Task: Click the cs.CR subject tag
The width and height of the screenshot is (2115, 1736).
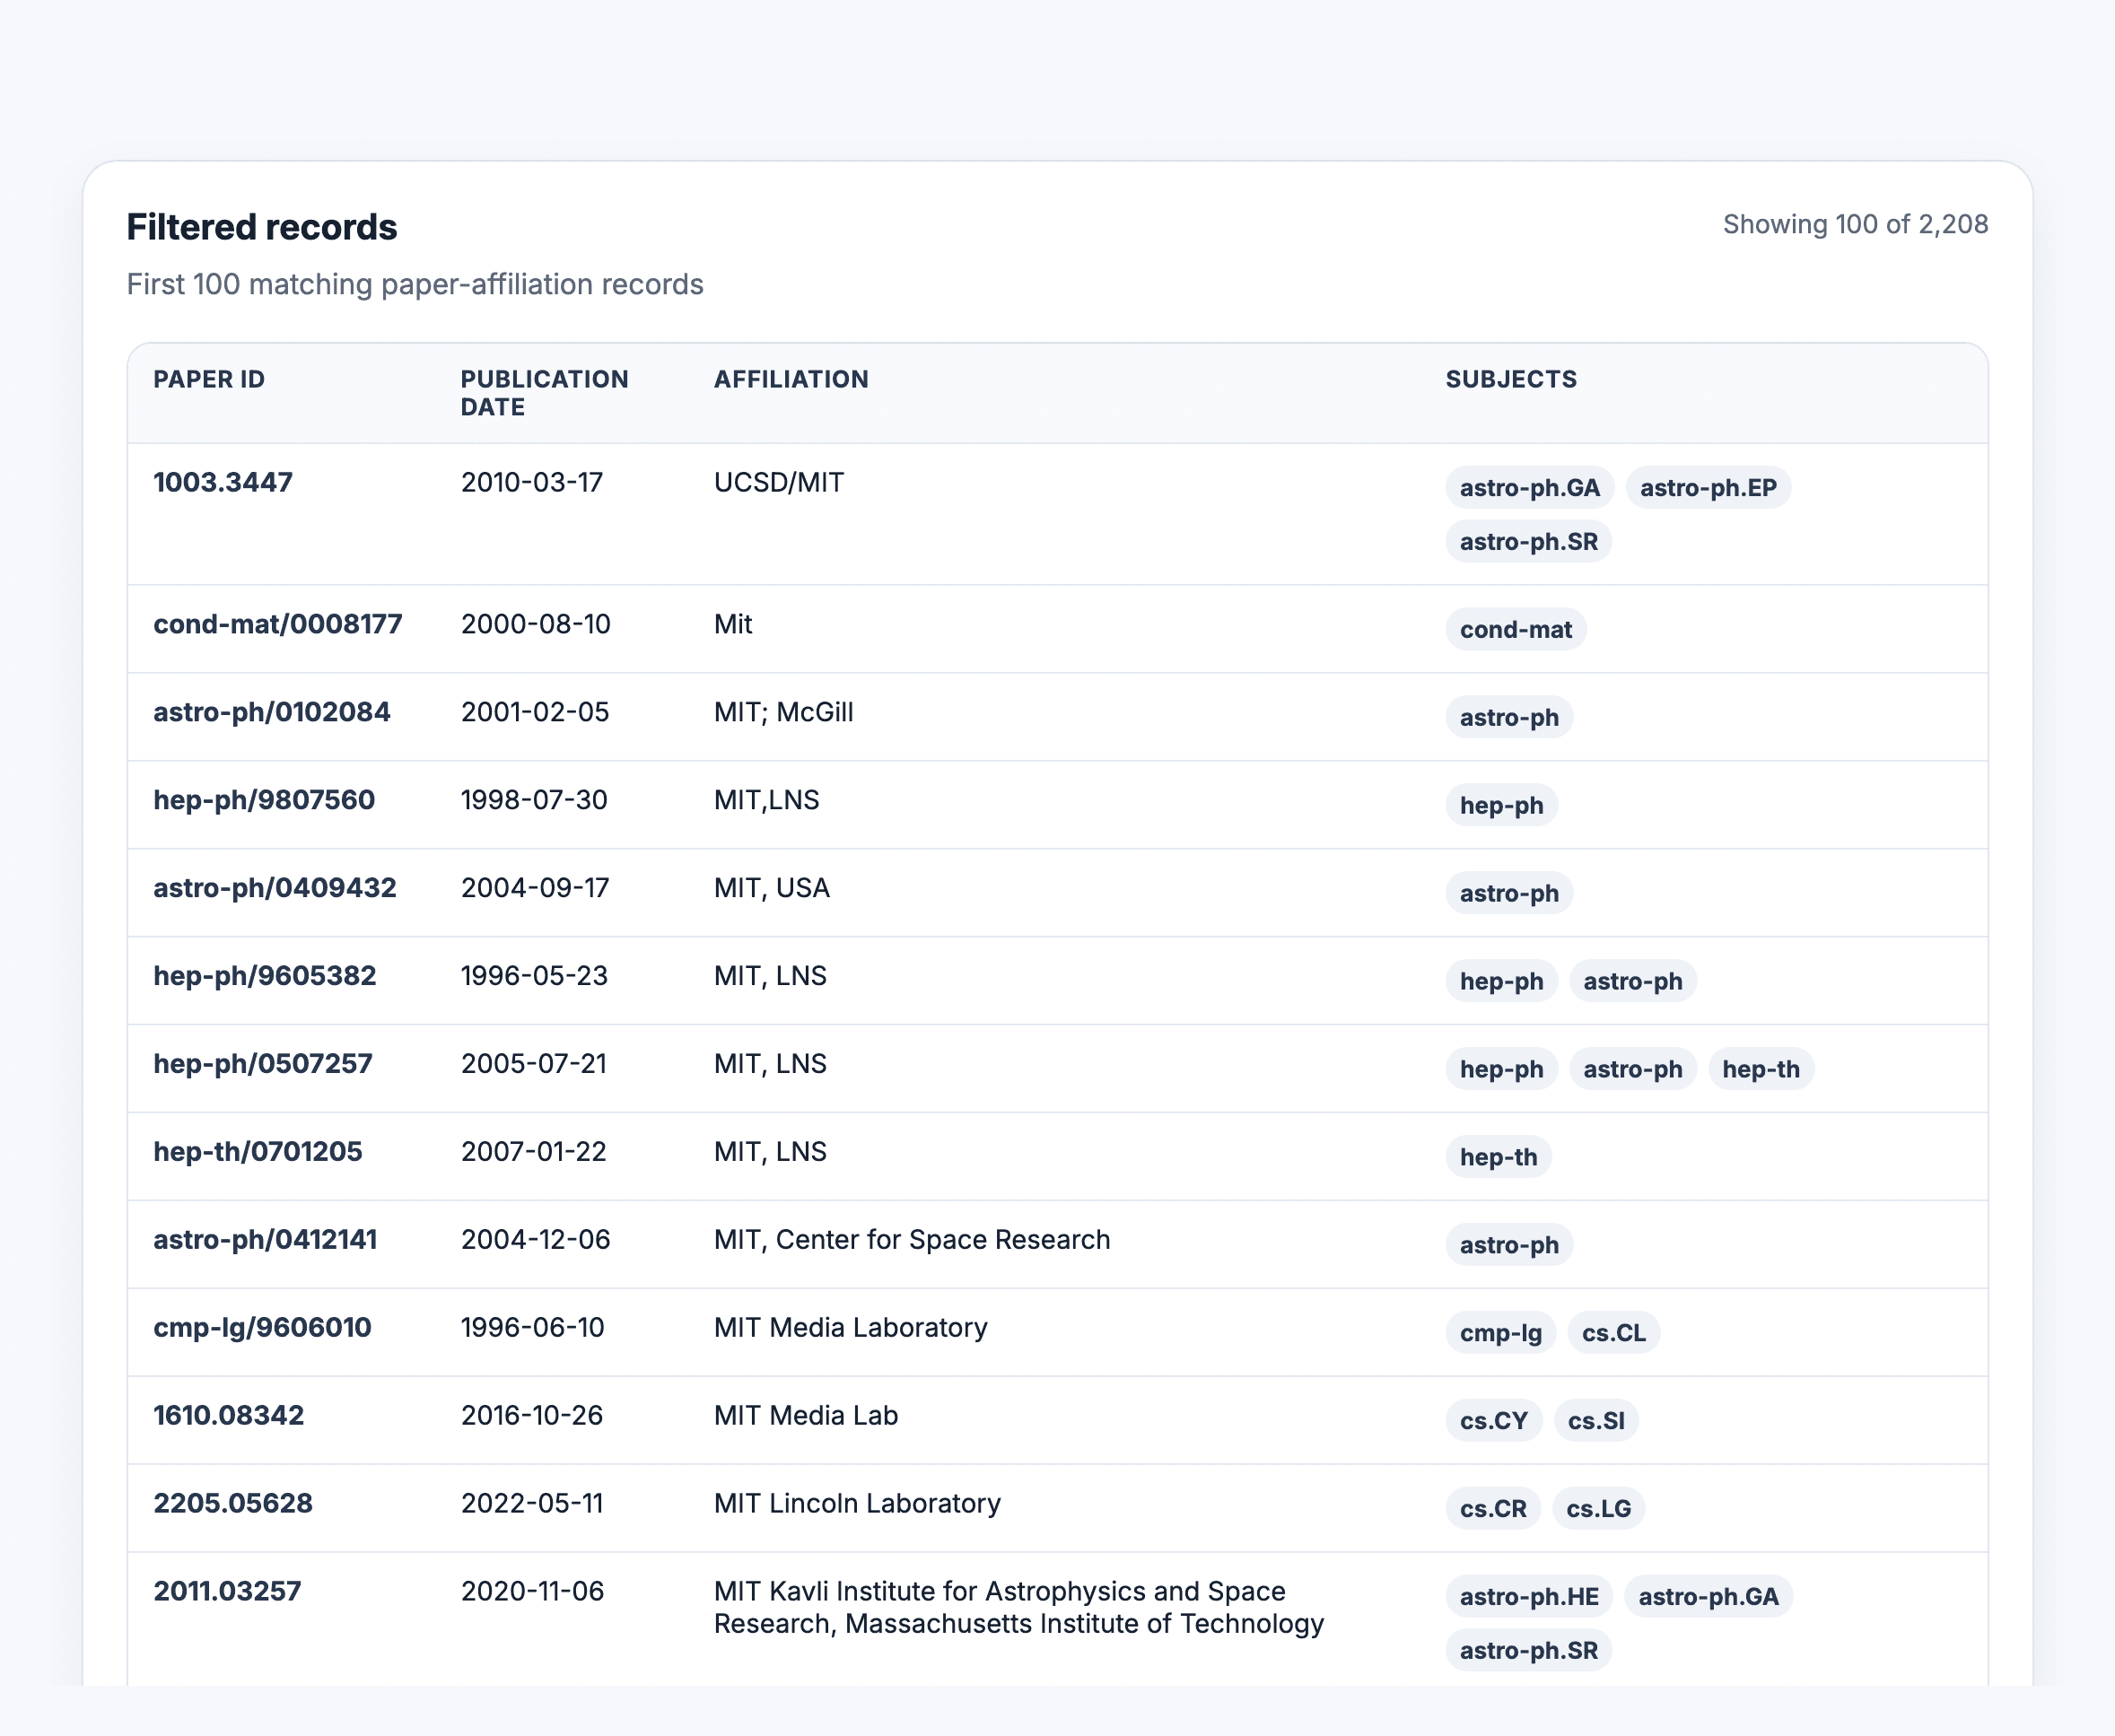Action: coord(1492,1509)
